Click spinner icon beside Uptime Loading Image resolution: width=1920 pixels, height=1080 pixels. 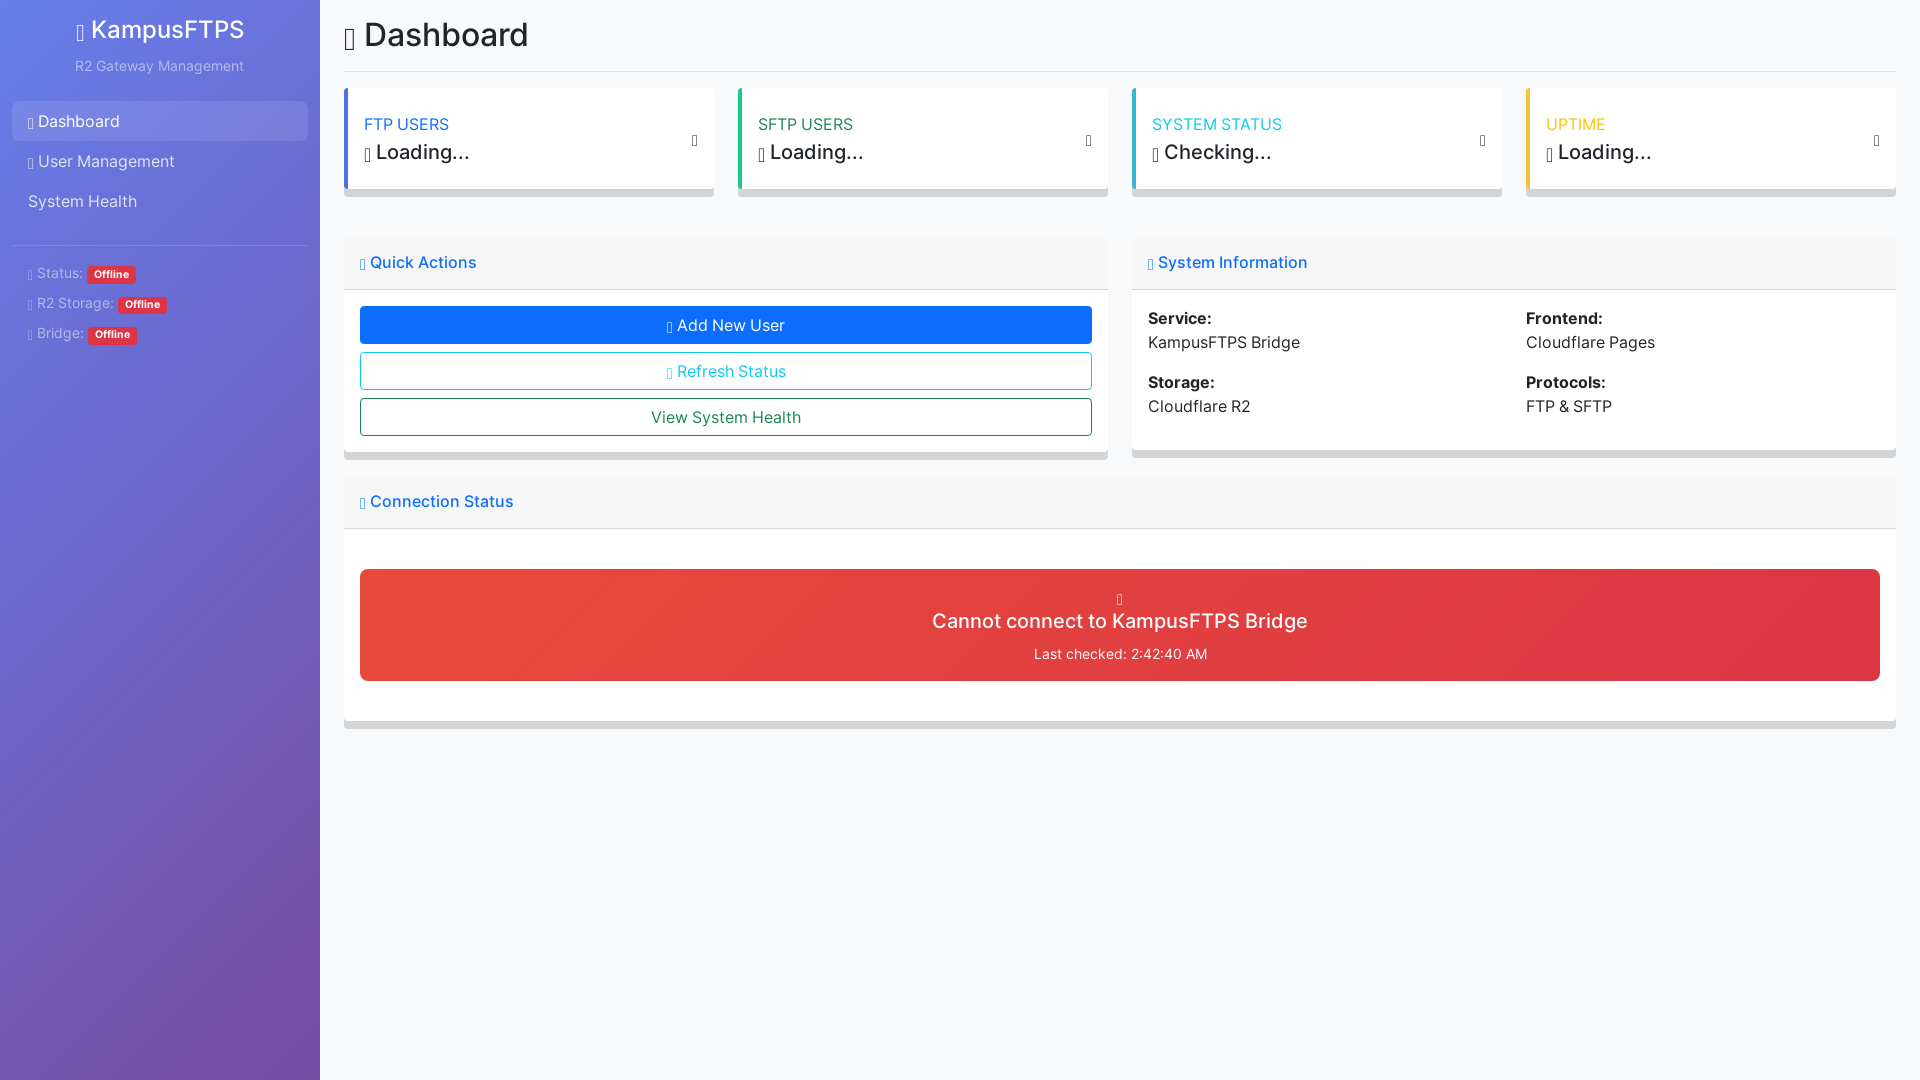pyautogui.click(x=1550, y=155)
